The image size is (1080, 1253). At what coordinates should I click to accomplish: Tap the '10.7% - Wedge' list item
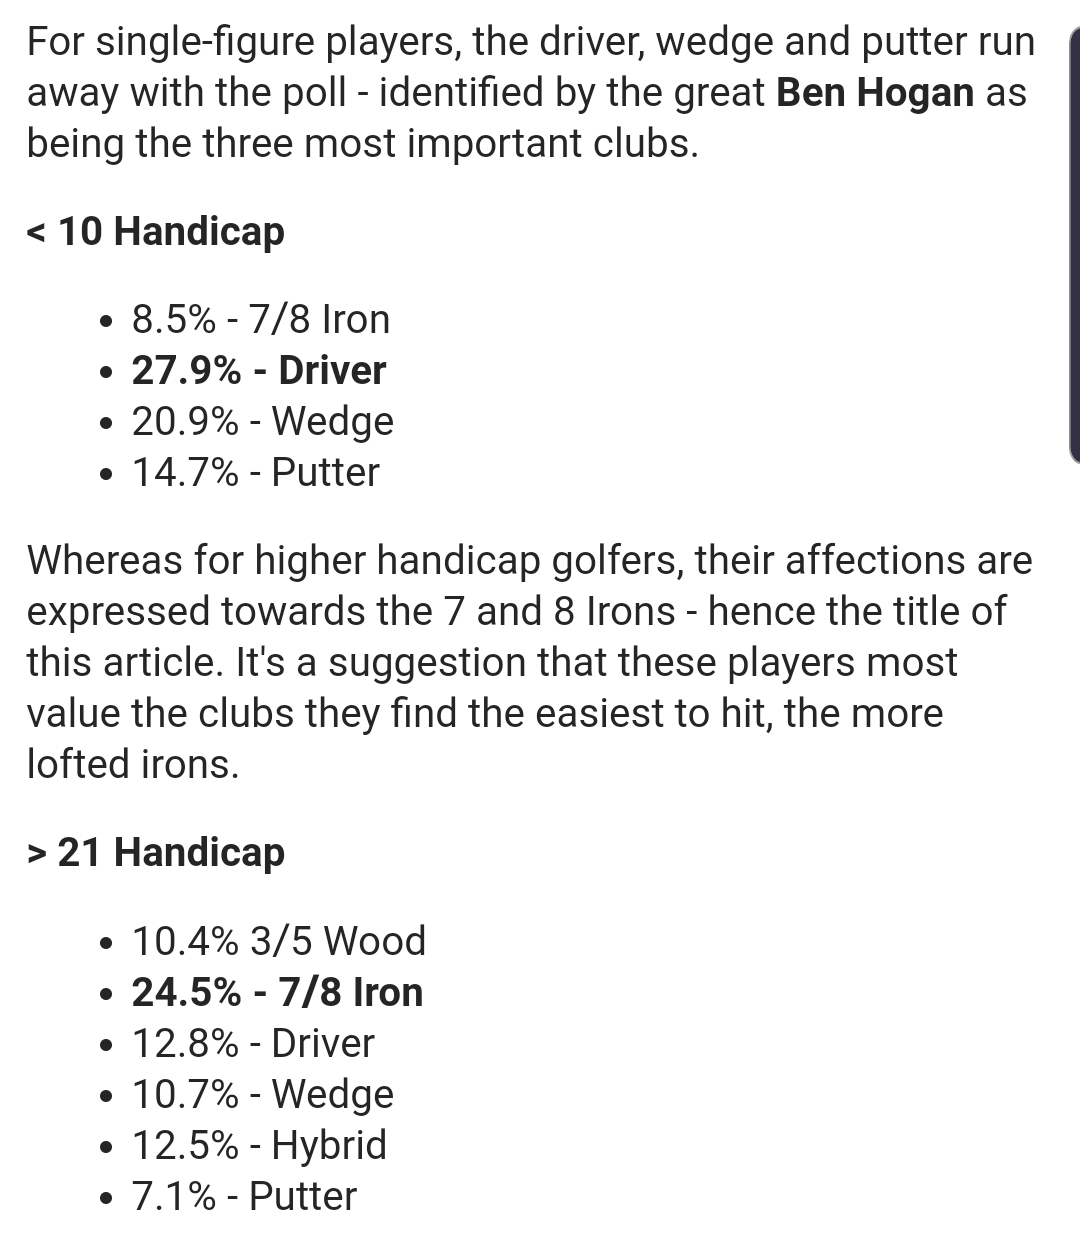(262, 1094)
